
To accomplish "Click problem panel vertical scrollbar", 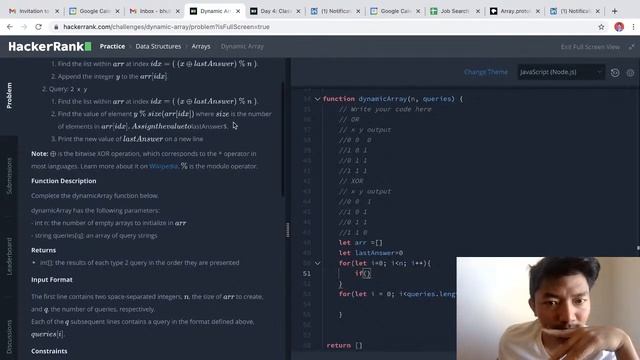I will click(282, 139).
